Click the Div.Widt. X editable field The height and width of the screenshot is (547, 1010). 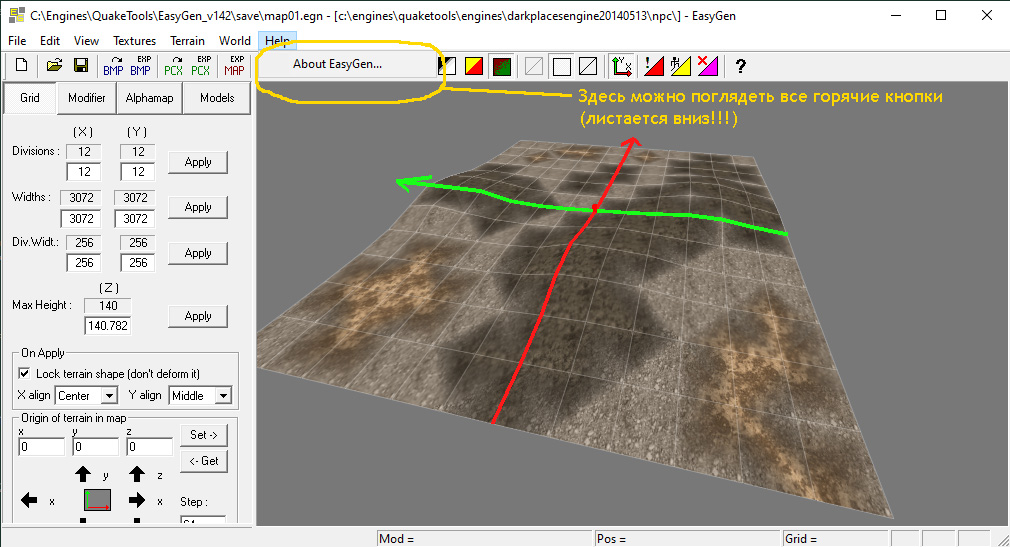[x=84, y=263]
